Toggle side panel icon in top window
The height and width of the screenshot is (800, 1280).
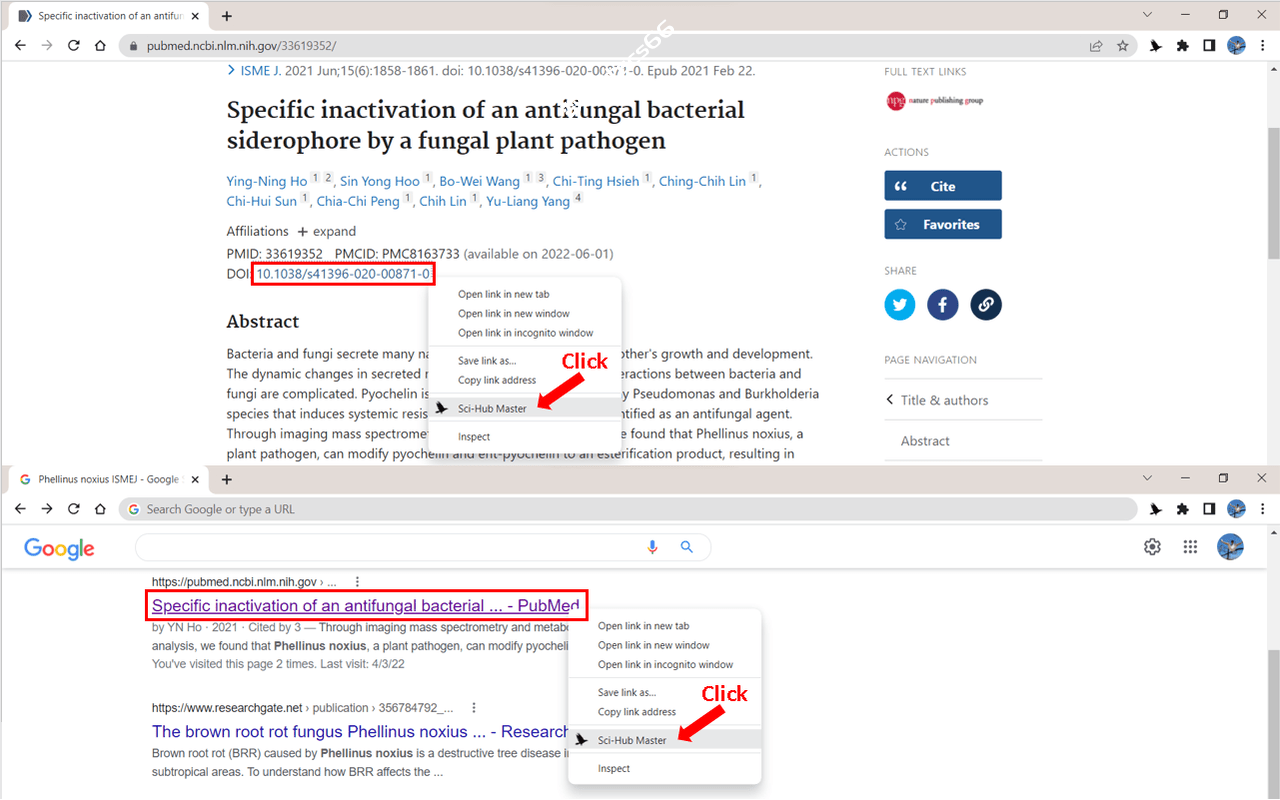(1209, 45)
